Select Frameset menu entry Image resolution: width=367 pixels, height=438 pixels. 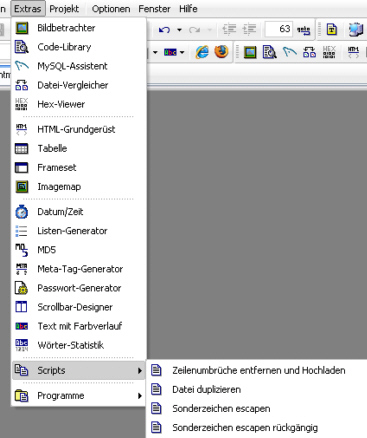[x=79, y=167]
